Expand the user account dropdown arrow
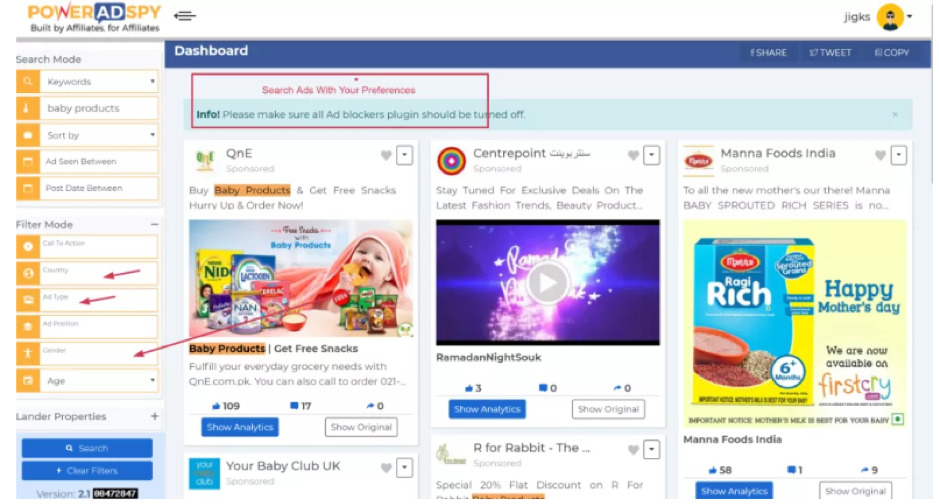The height and width of the screenshot is (504, 939). pos(910,17)
